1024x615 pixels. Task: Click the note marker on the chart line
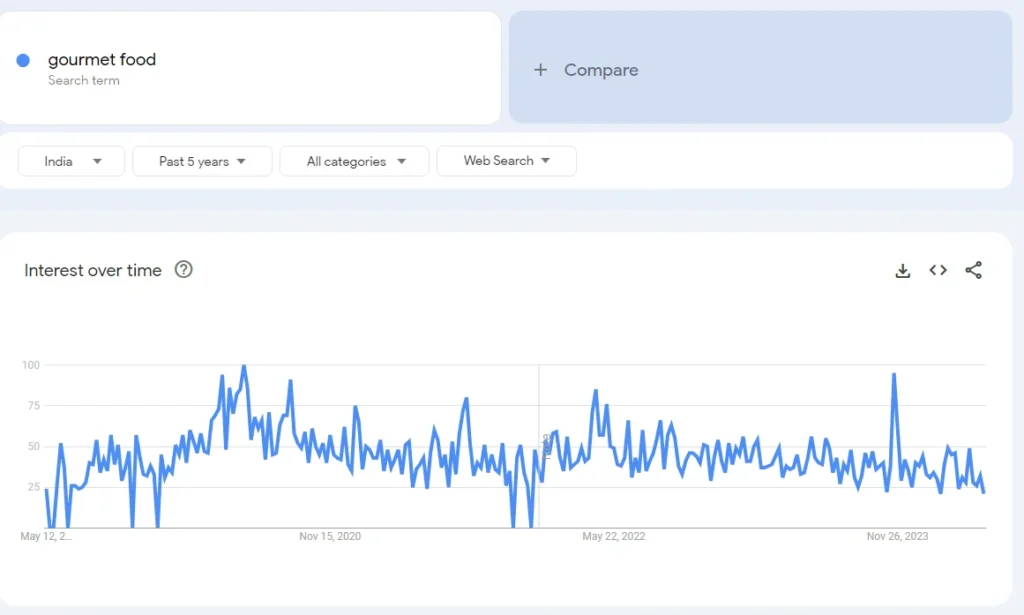coord(546,444)
